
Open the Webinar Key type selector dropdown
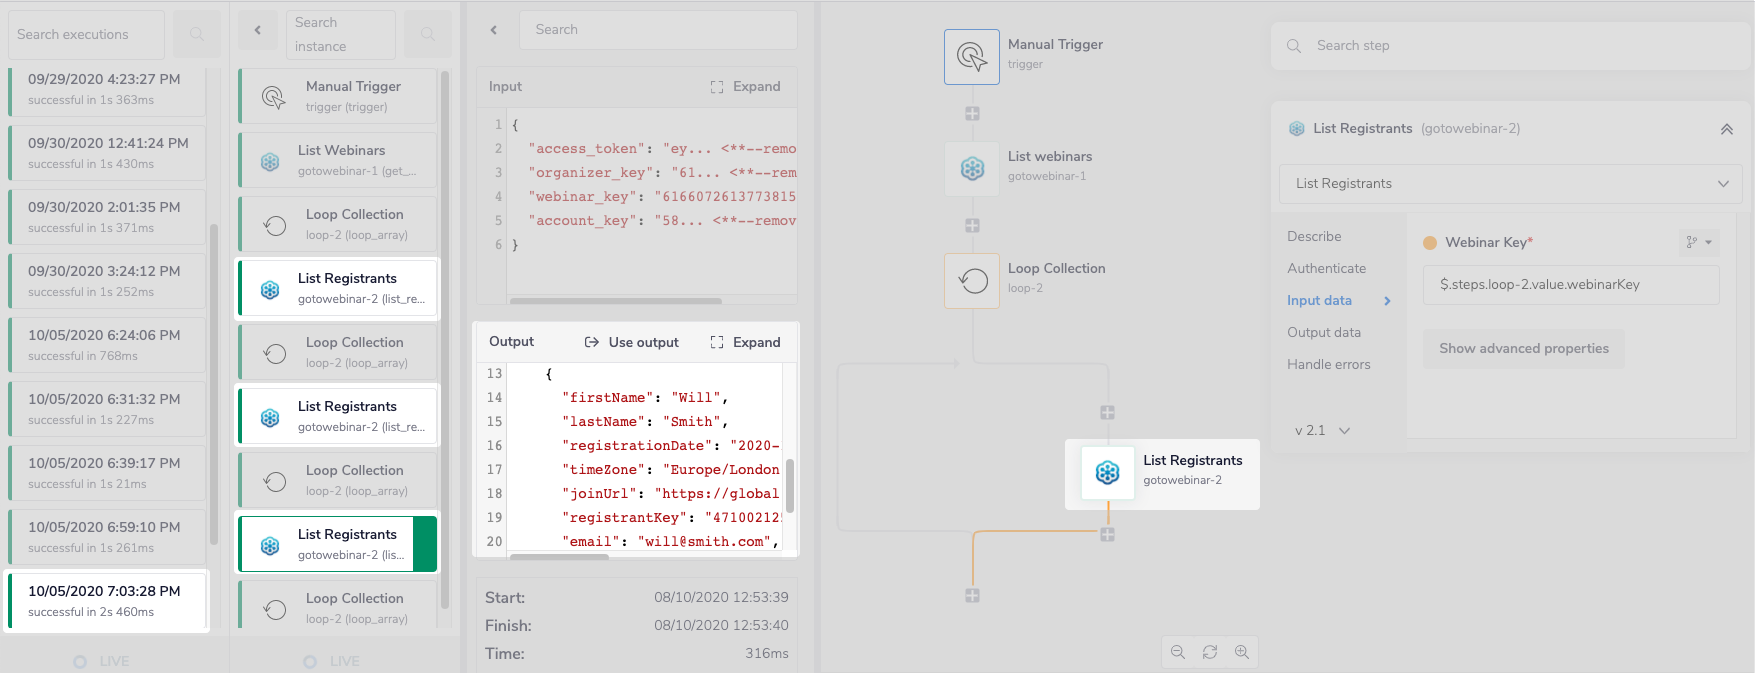pos(1699,243)
